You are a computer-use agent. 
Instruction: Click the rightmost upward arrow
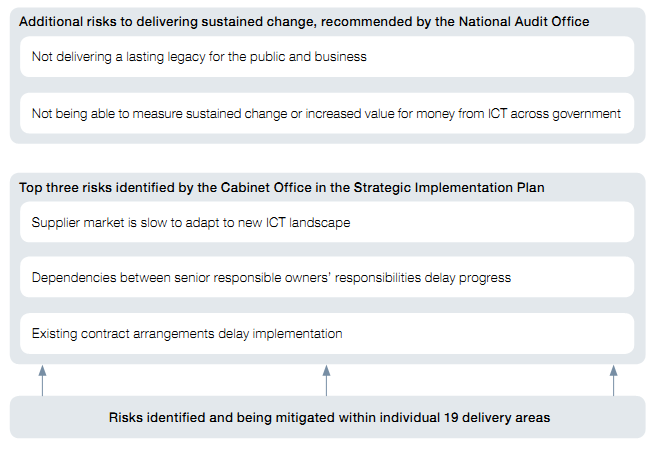click(x=613, y=380)
